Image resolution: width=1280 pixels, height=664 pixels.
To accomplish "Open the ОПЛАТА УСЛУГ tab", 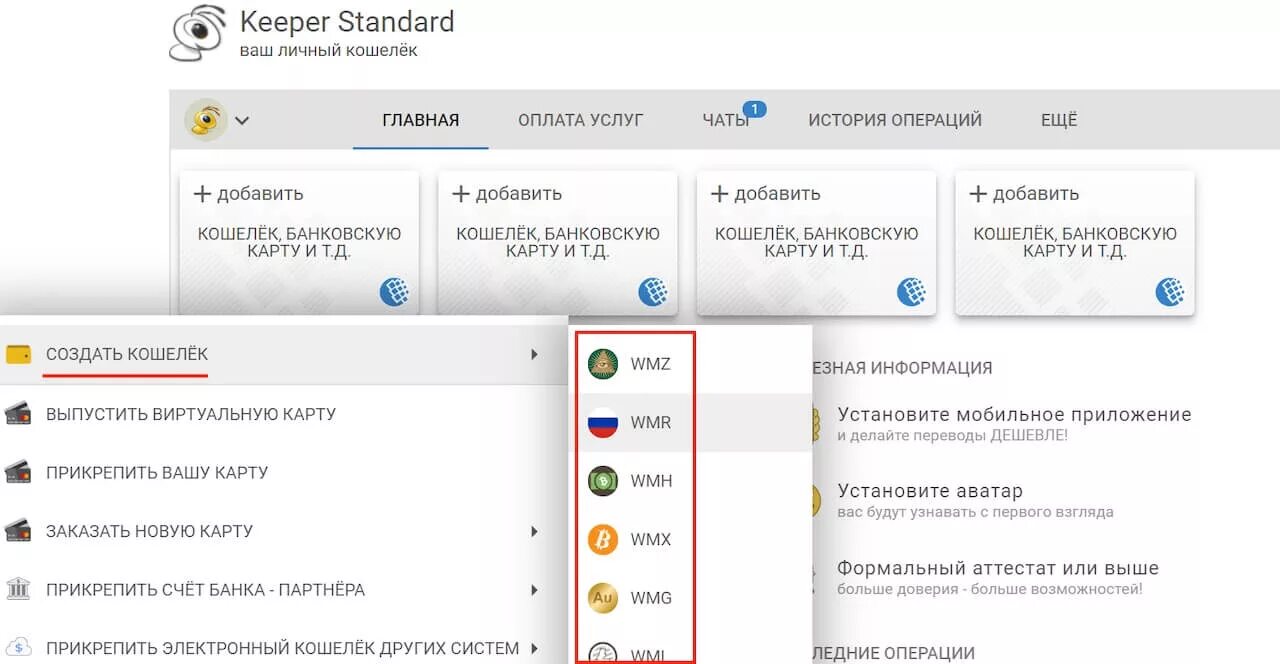I will [581, 120].
